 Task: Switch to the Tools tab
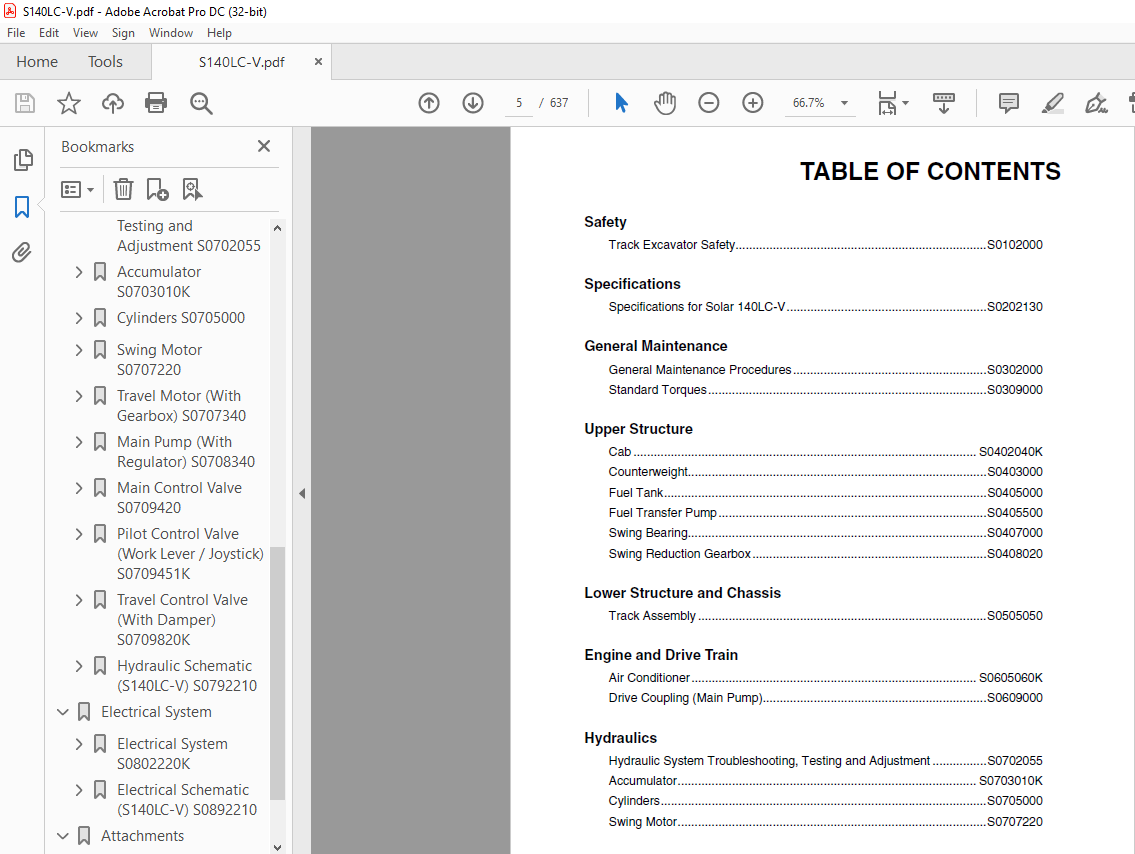point(106,62)
